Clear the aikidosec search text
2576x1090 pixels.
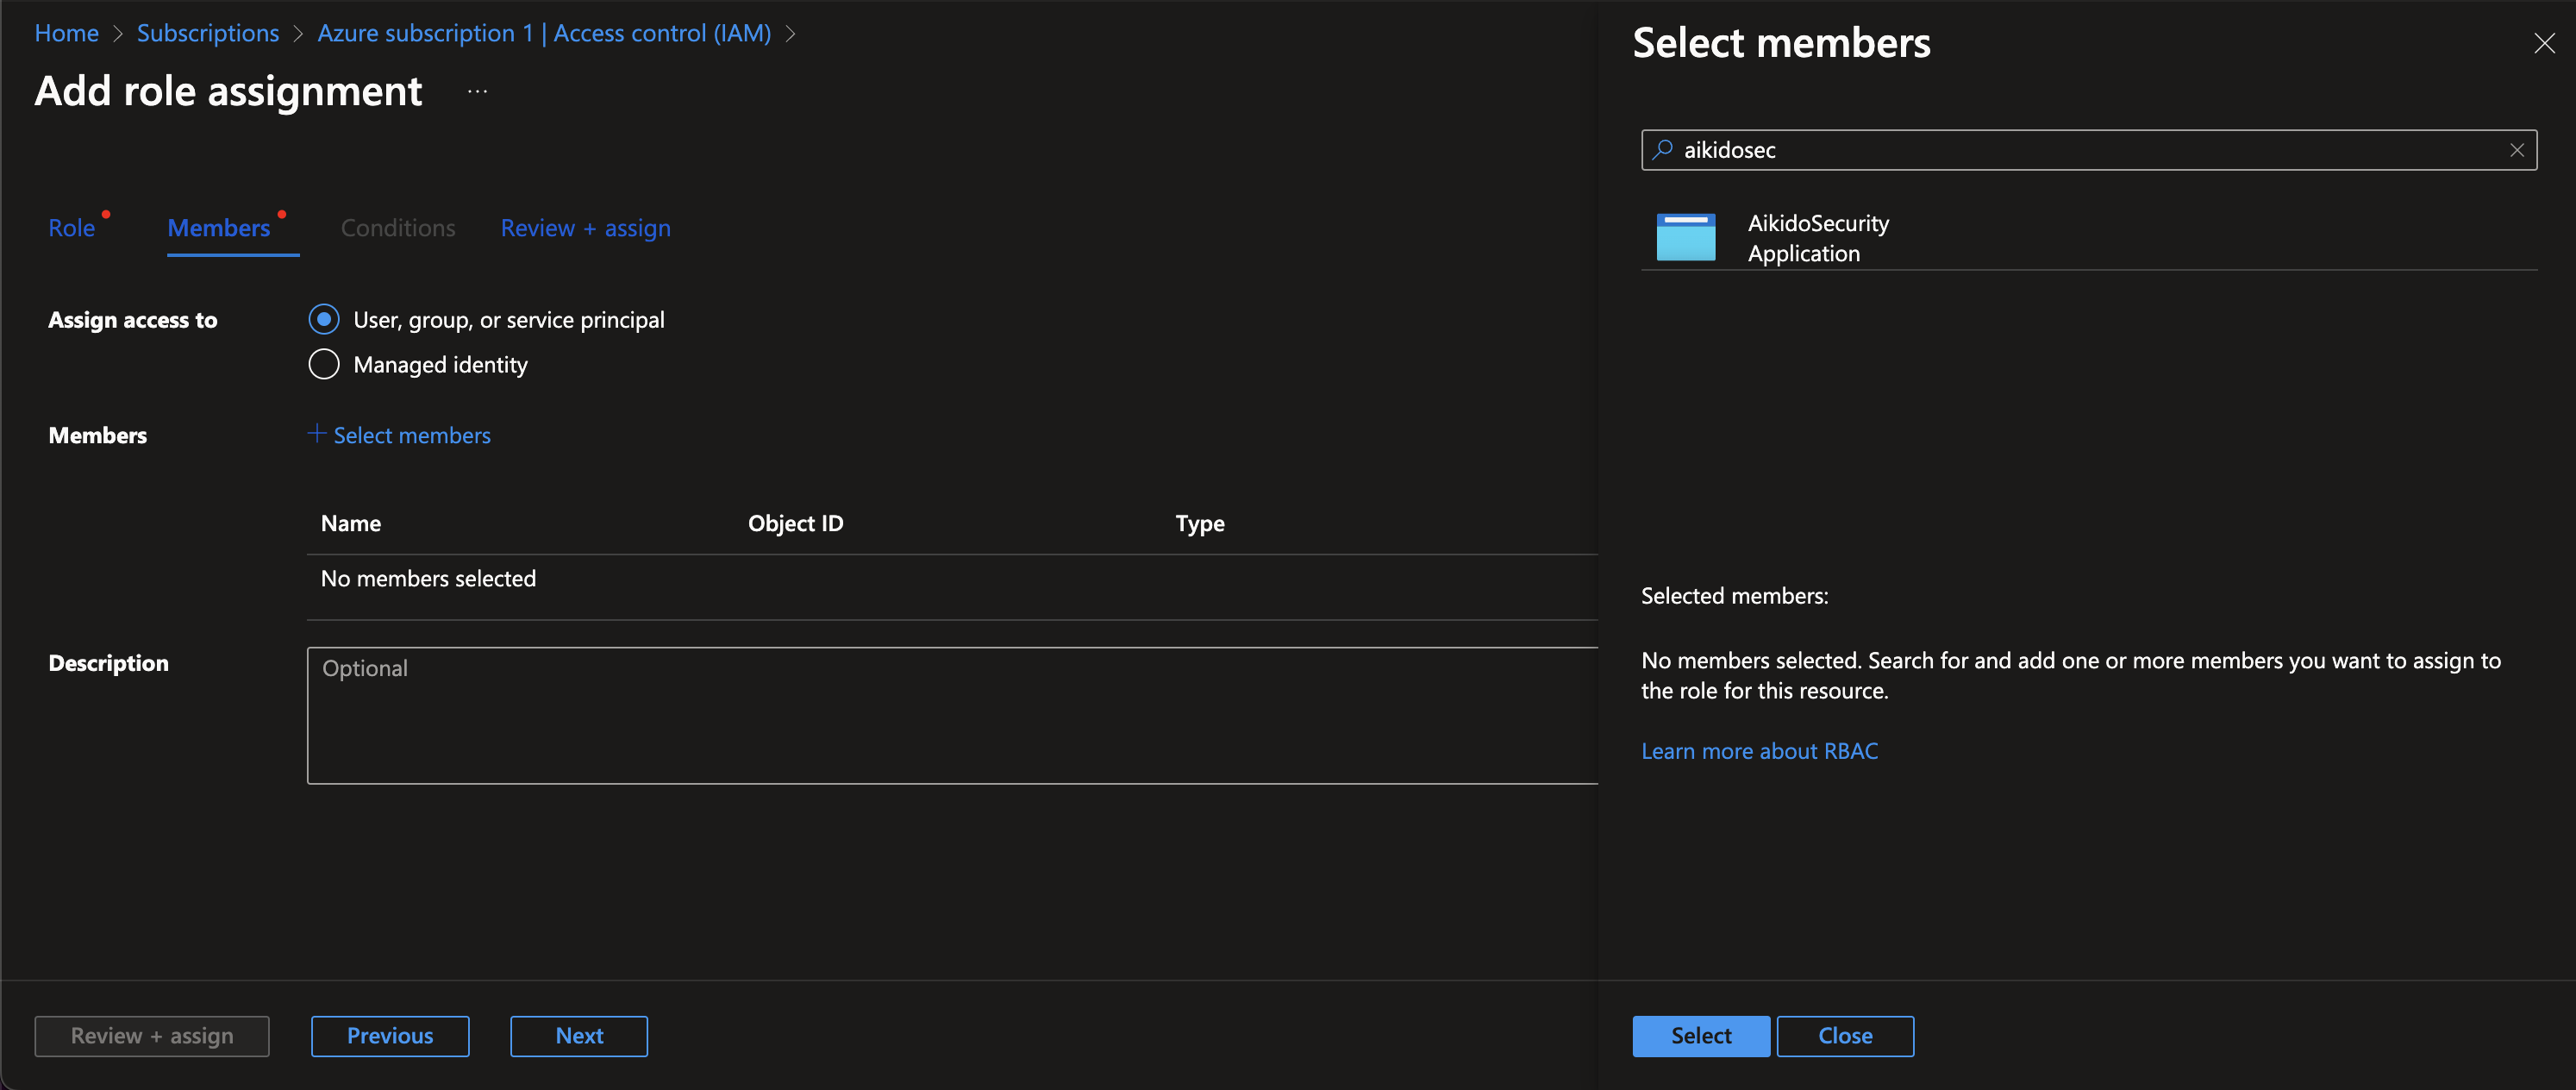pyautogui.click(x=2516, y=150)
